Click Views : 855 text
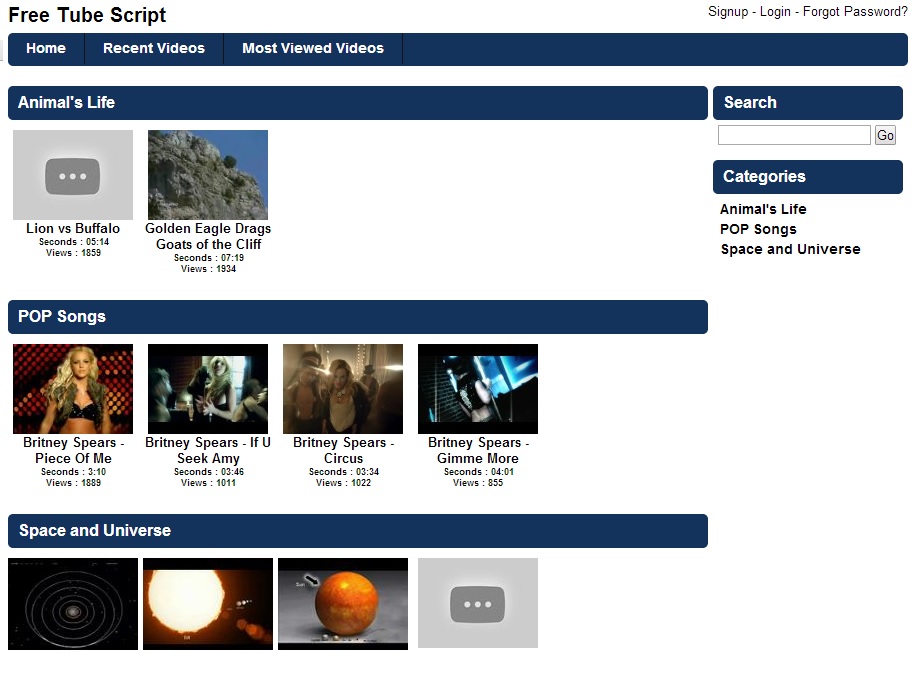Screen dimensions: 914x678 pyautogui.click(x=478, y=483)
